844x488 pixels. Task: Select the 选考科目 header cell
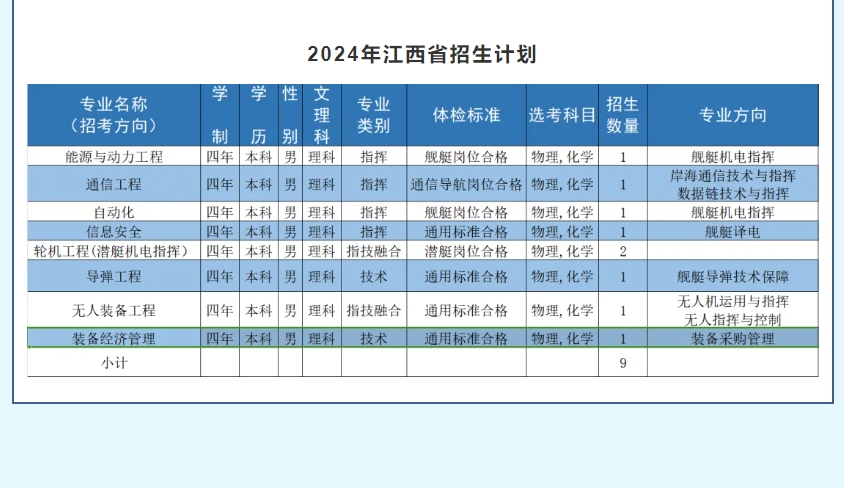click(x=562, y=115)
